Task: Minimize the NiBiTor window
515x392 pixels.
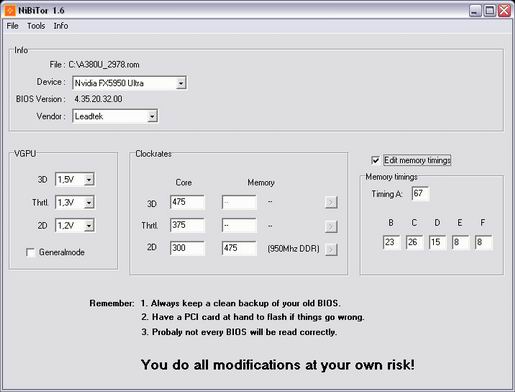Action: point(475,11)
